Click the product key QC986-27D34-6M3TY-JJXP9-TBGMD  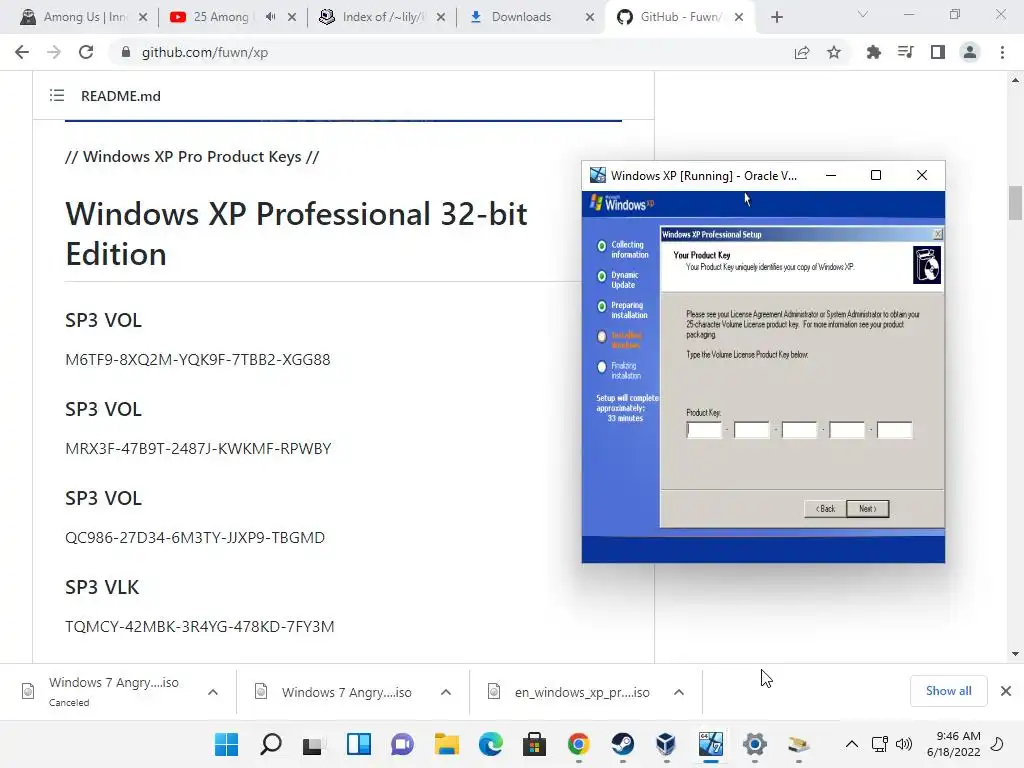coord(195,537)
